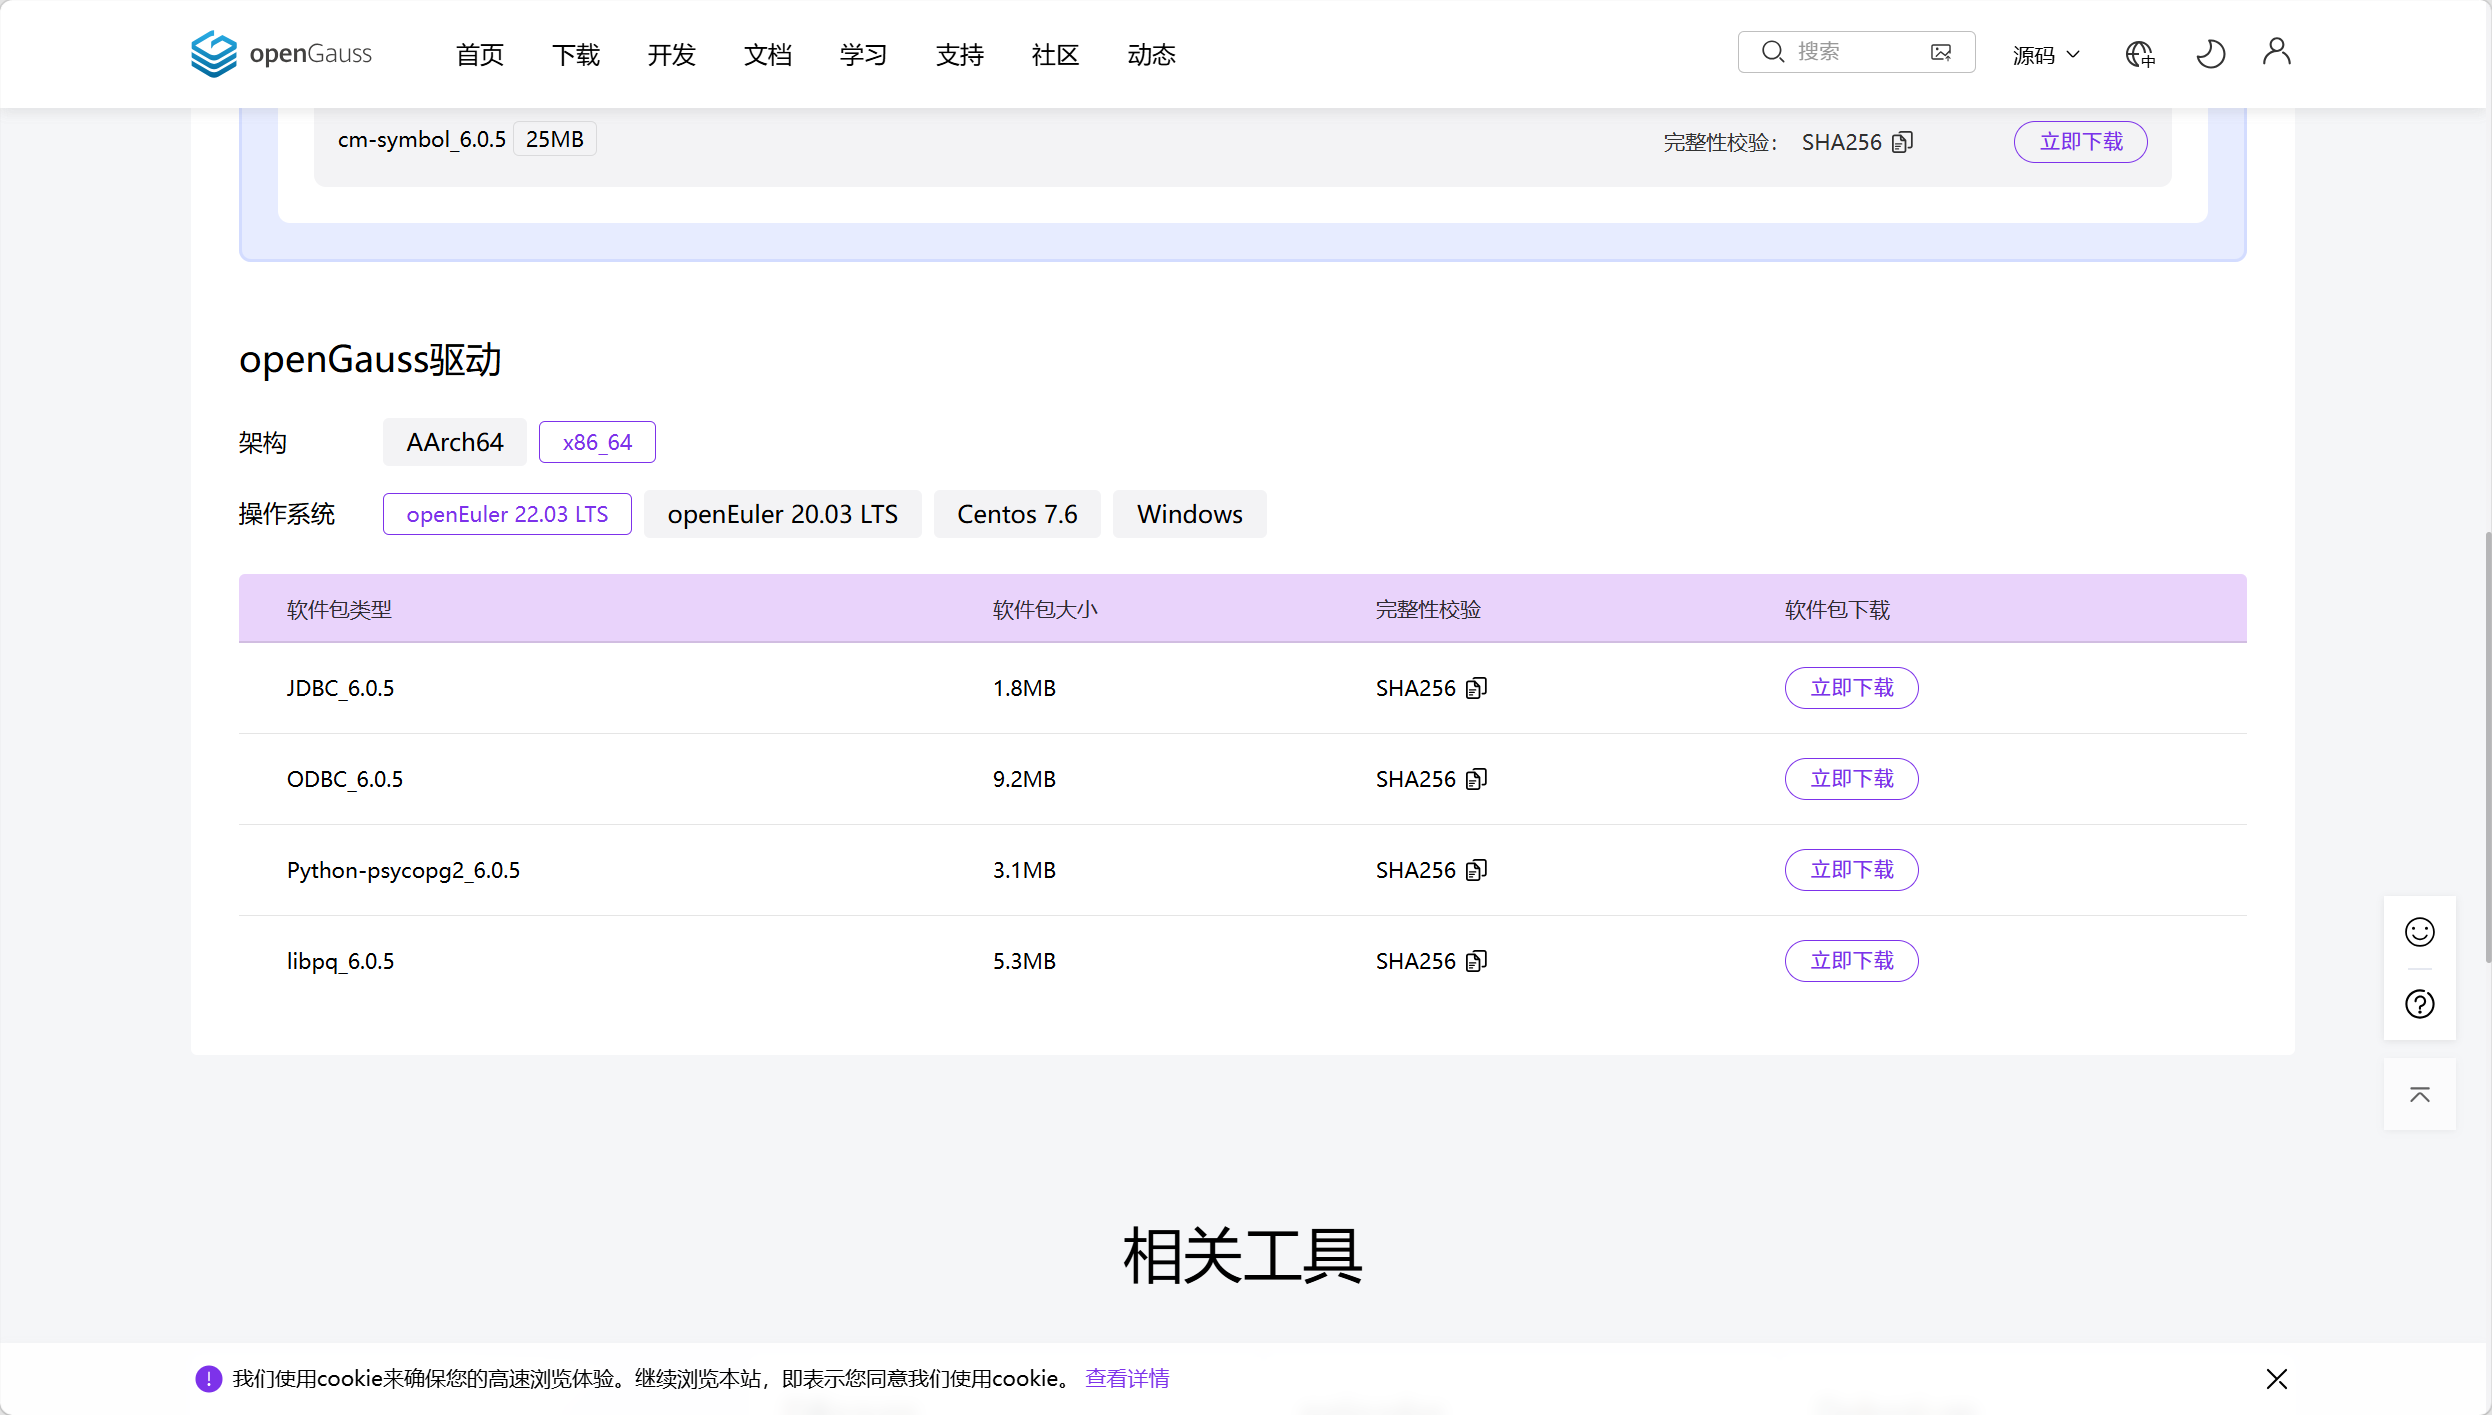The width and height of the screenshot is (2492, 1415).
Task: Open 首页 in navigation bar
Action: pos(480,55)
